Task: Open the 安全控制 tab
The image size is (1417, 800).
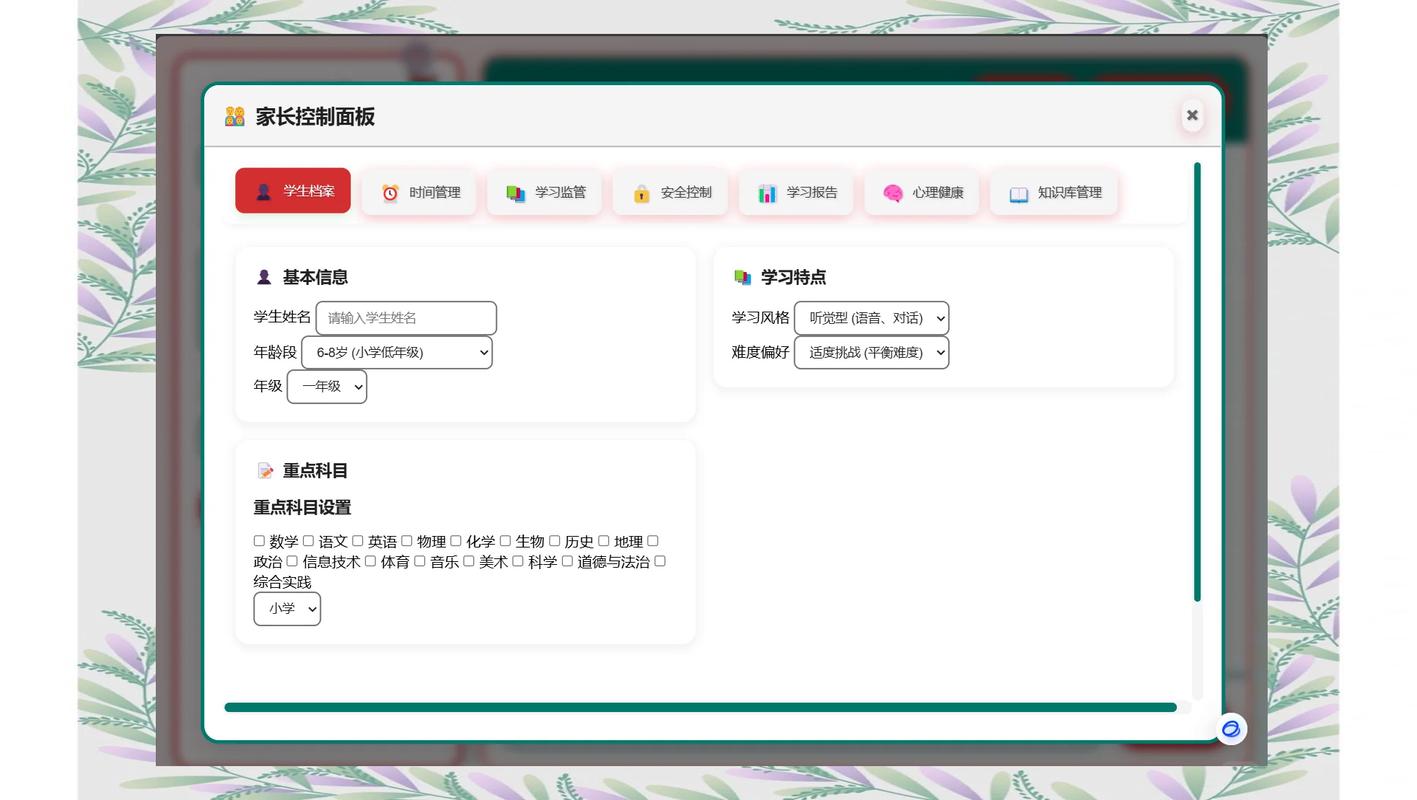Action: [671, 192]
